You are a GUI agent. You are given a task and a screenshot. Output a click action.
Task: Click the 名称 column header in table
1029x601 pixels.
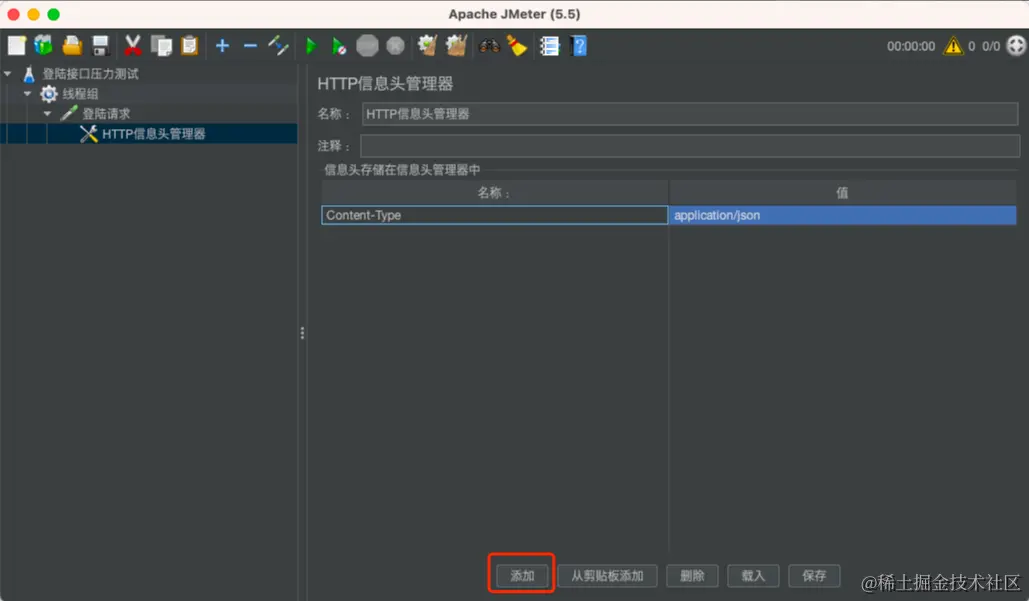495,193
